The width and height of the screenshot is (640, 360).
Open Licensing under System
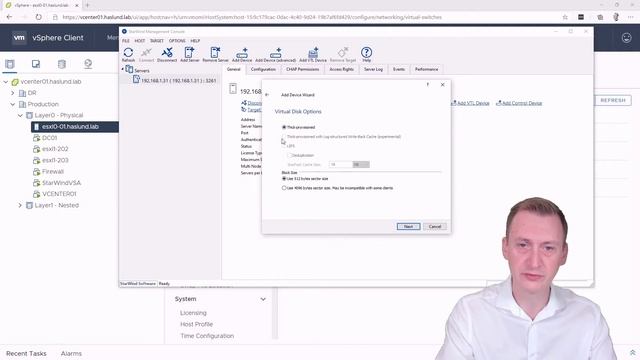click(193, 313)
